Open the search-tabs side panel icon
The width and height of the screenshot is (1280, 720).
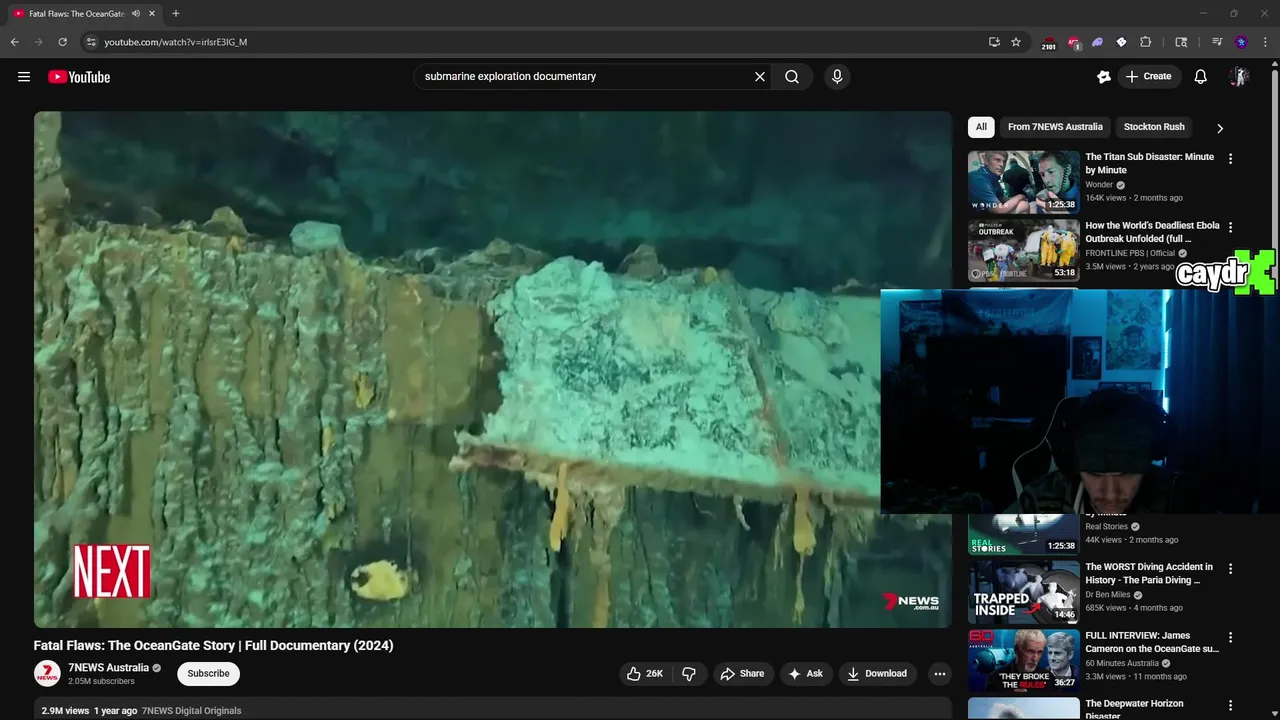point(1181,42)
